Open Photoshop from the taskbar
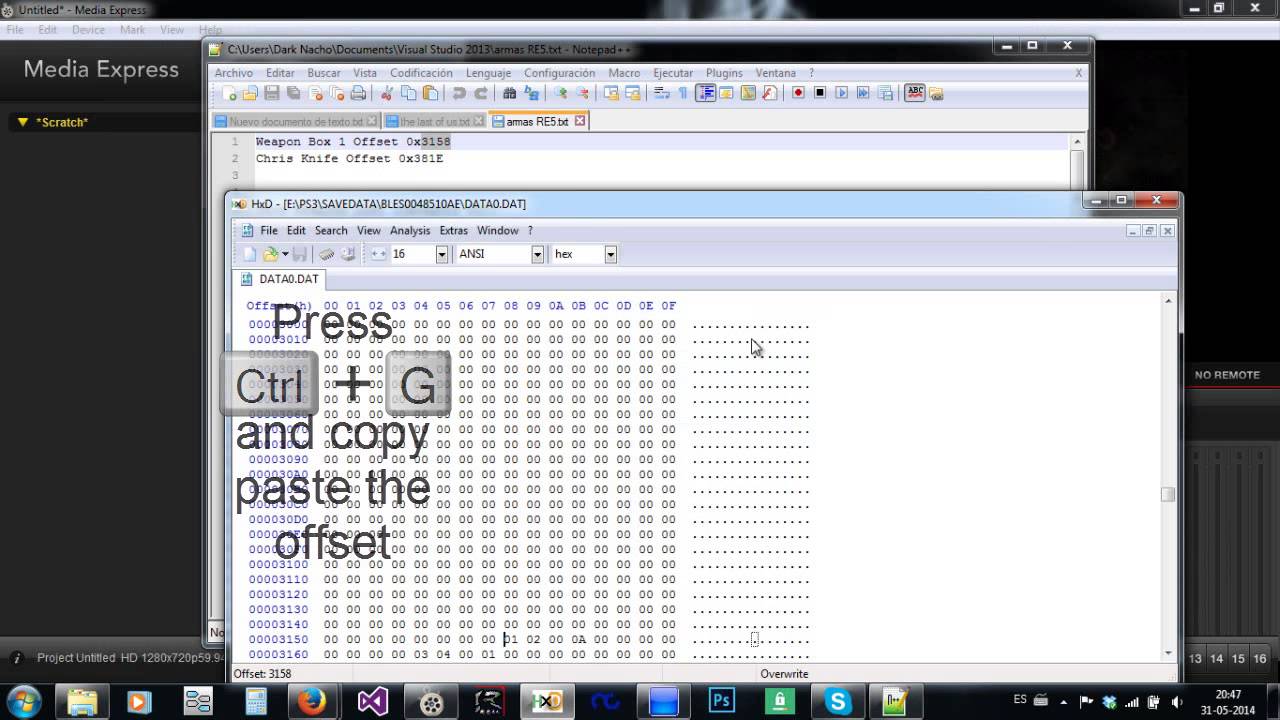 [721, 701]
